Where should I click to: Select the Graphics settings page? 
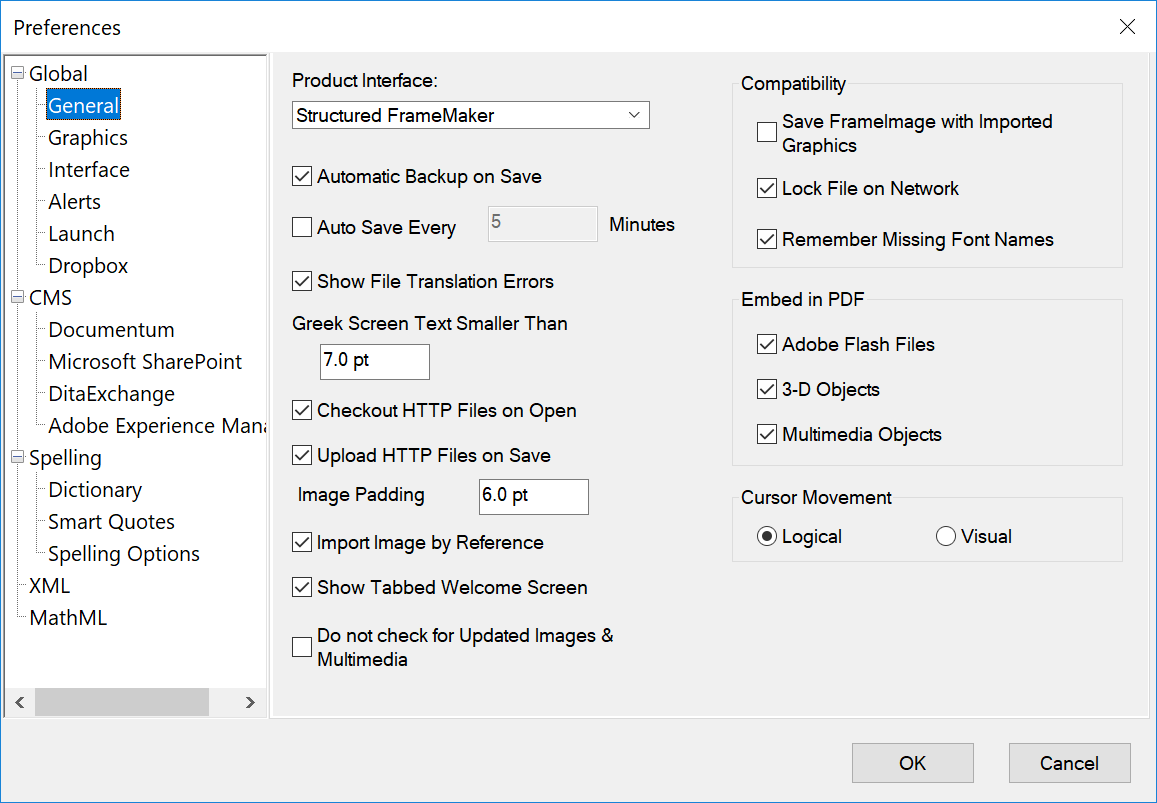click(86, 137)
